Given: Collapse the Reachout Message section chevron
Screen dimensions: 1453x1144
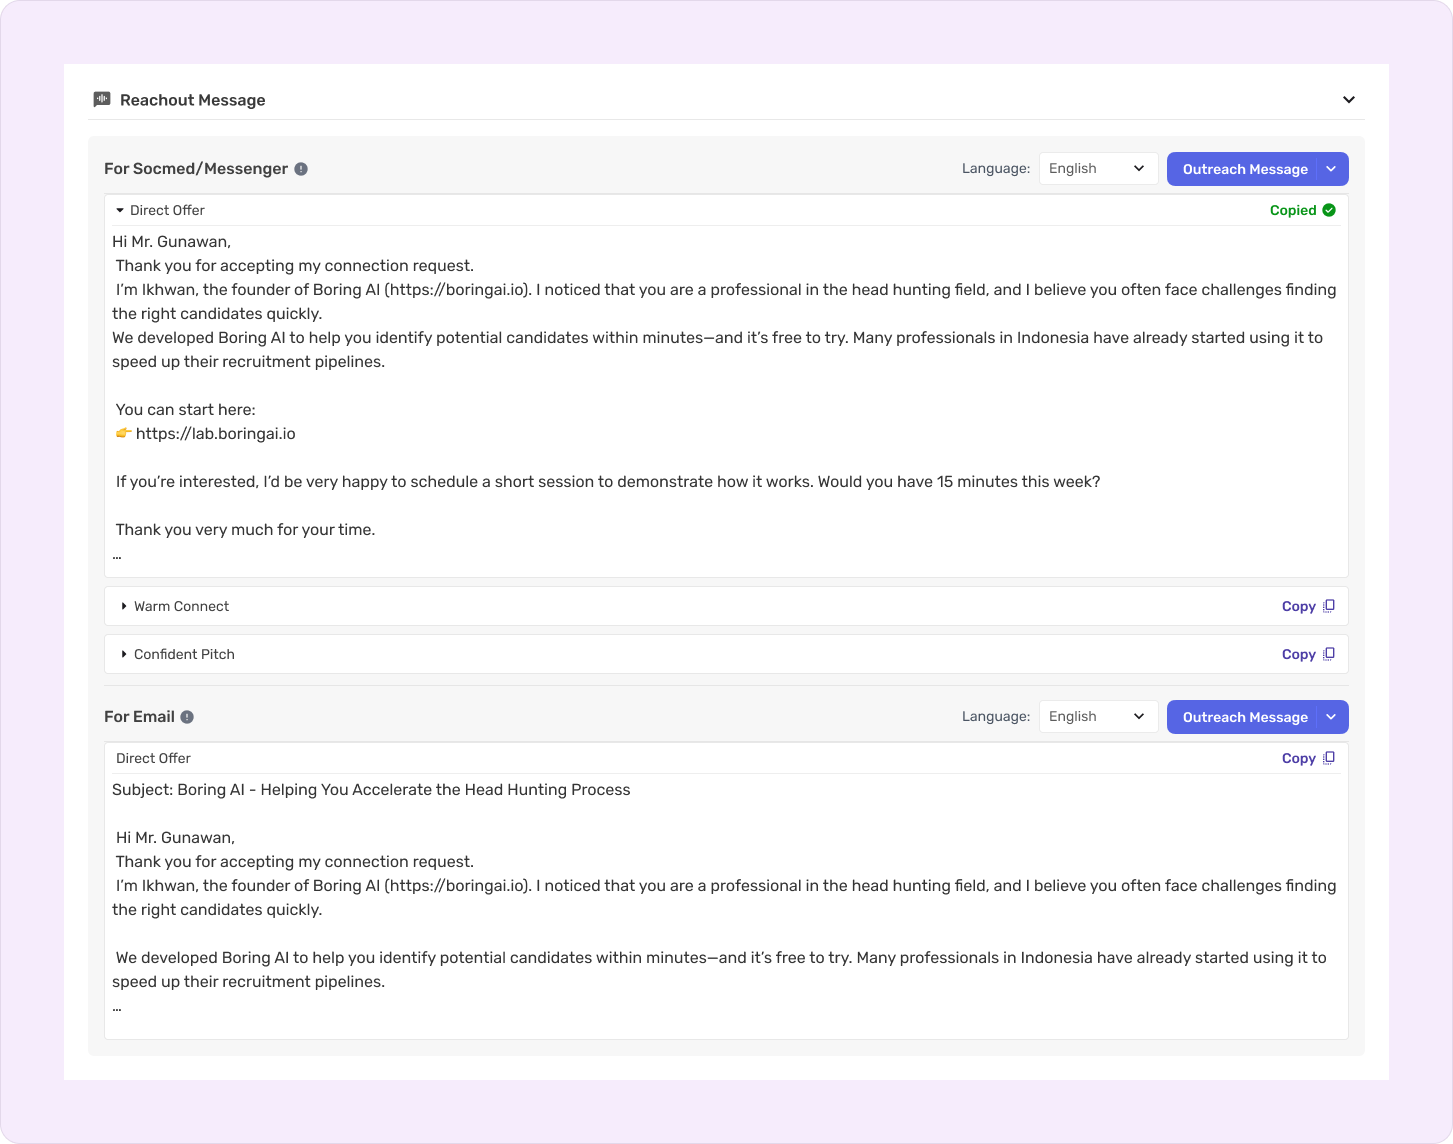Looking at the screenshot, I should (1349, 100).
